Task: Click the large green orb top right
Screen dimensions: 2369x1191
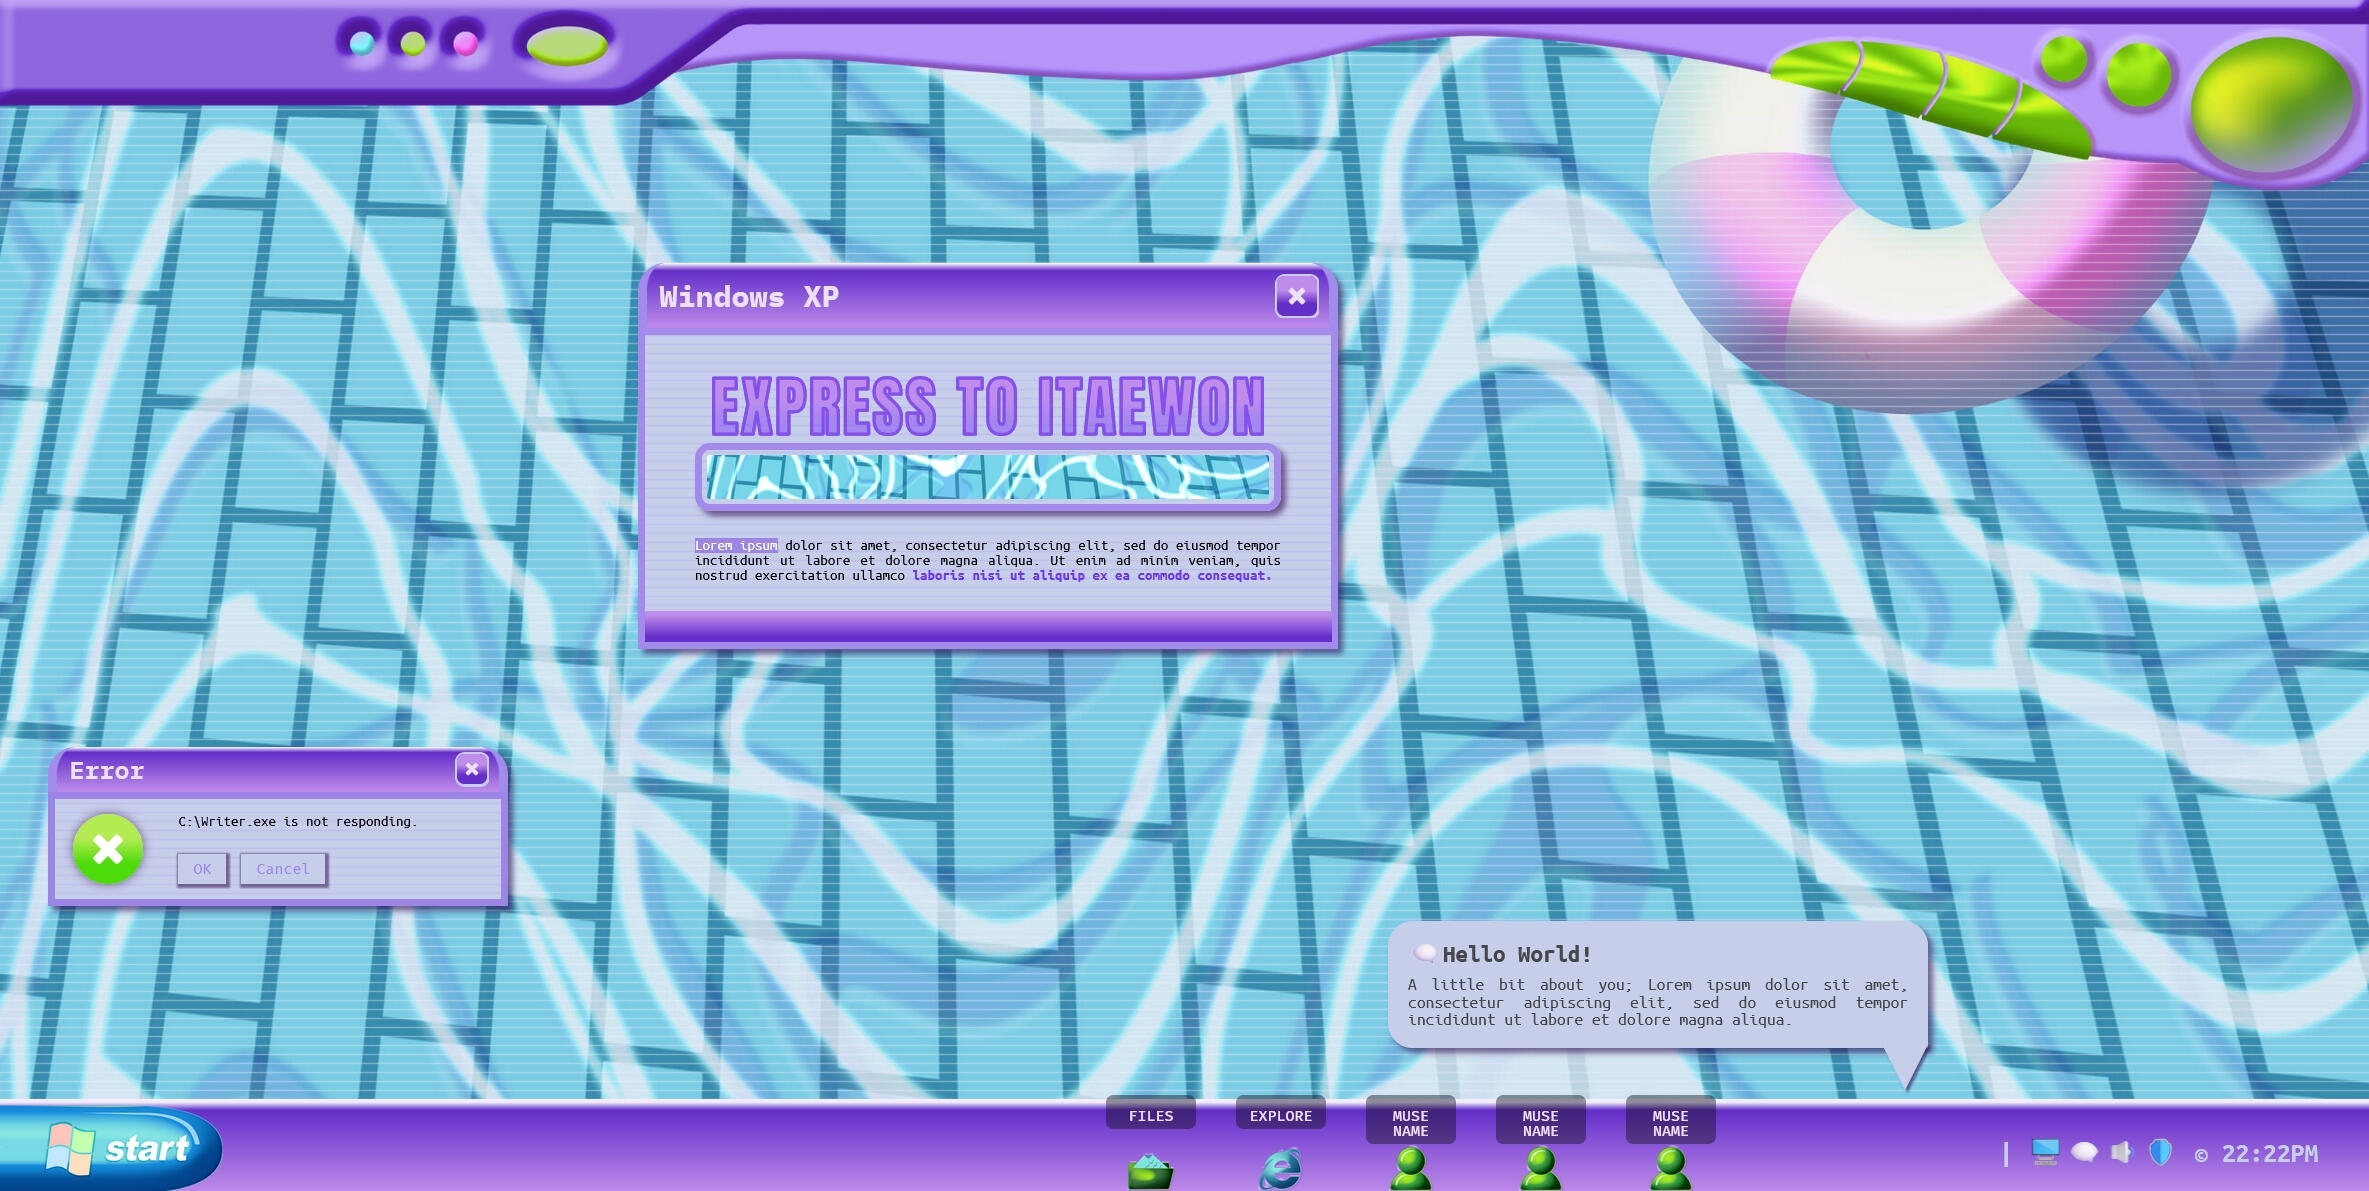Action: click(2271, 103)
